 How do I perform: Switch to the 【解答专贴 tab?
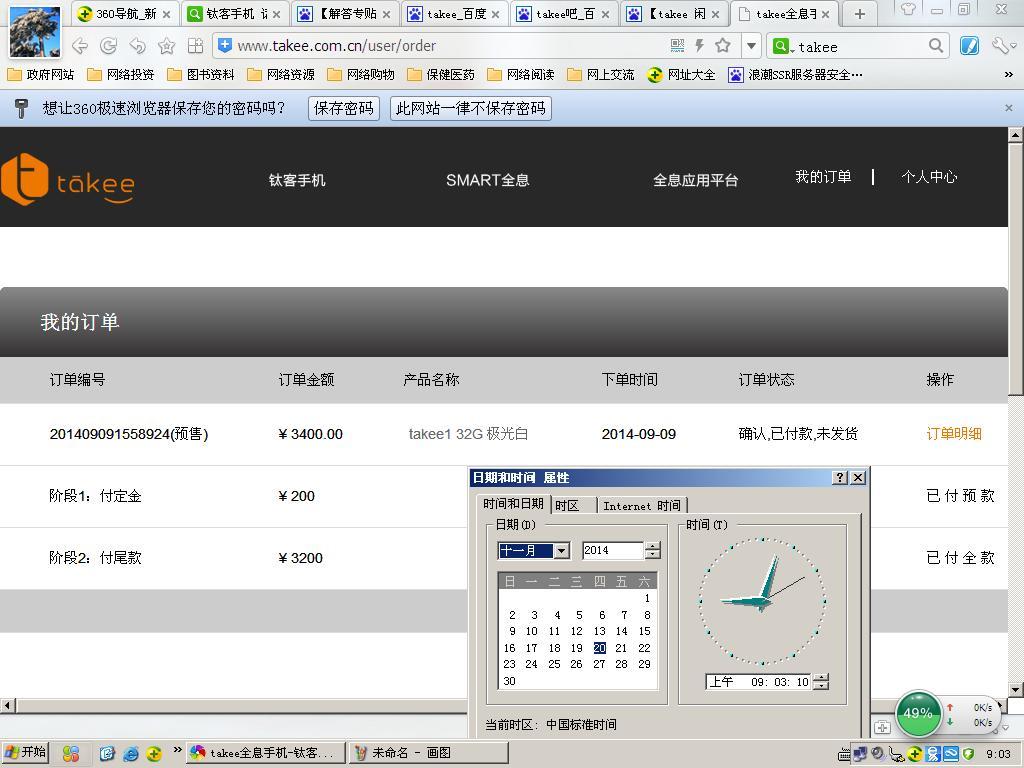pyautogui.click(x=344, y=14)
